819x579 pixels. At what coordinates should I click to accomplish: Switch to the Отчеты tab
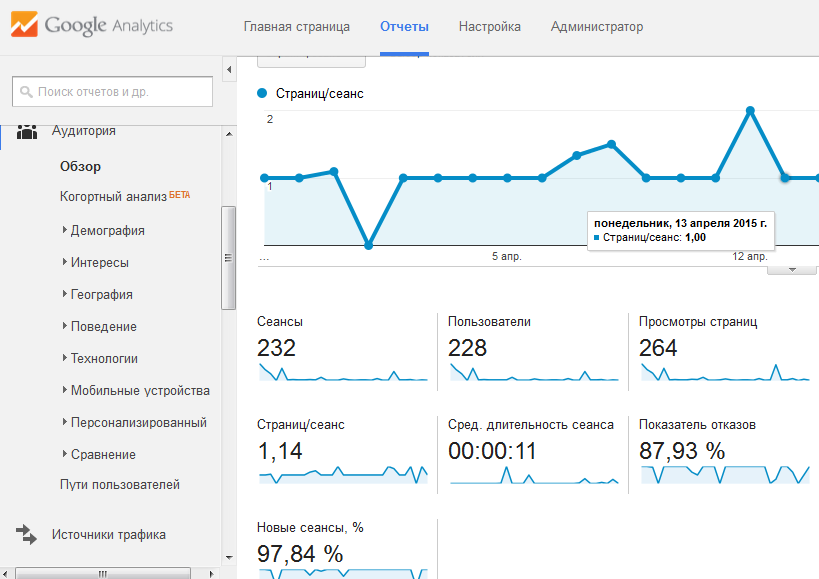point(404,27)
